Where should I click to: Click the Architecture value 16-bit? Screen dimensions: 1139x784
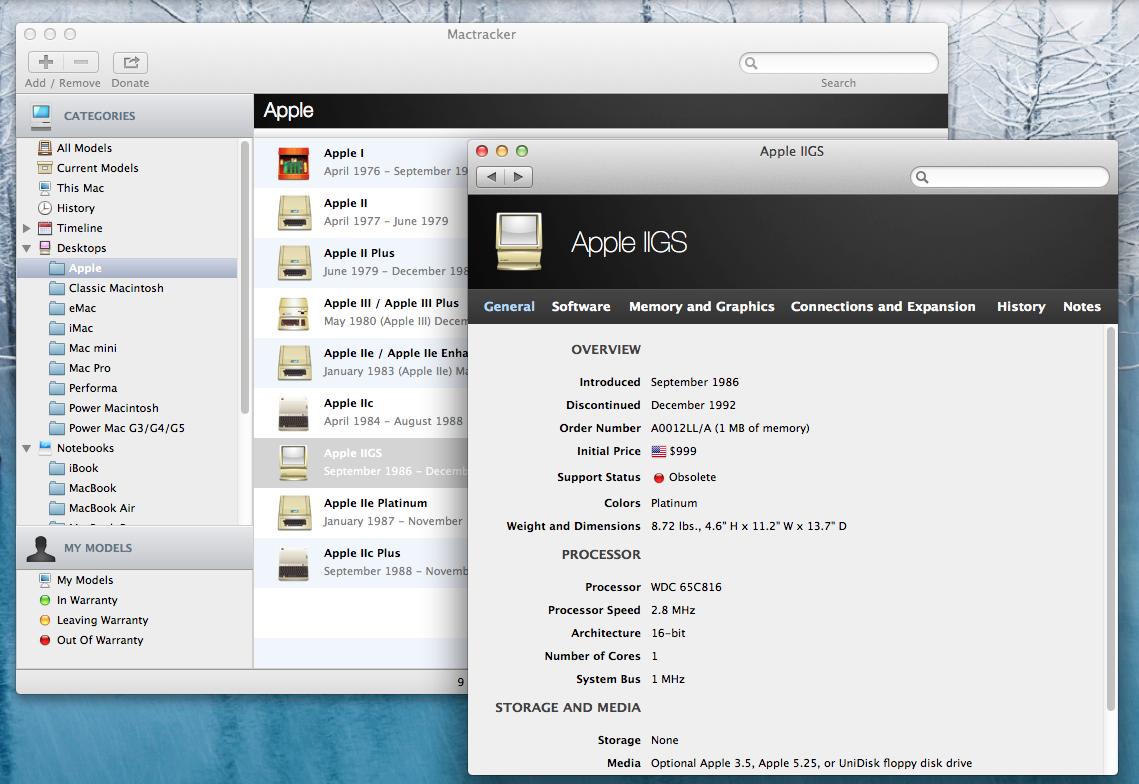[668, 633]
